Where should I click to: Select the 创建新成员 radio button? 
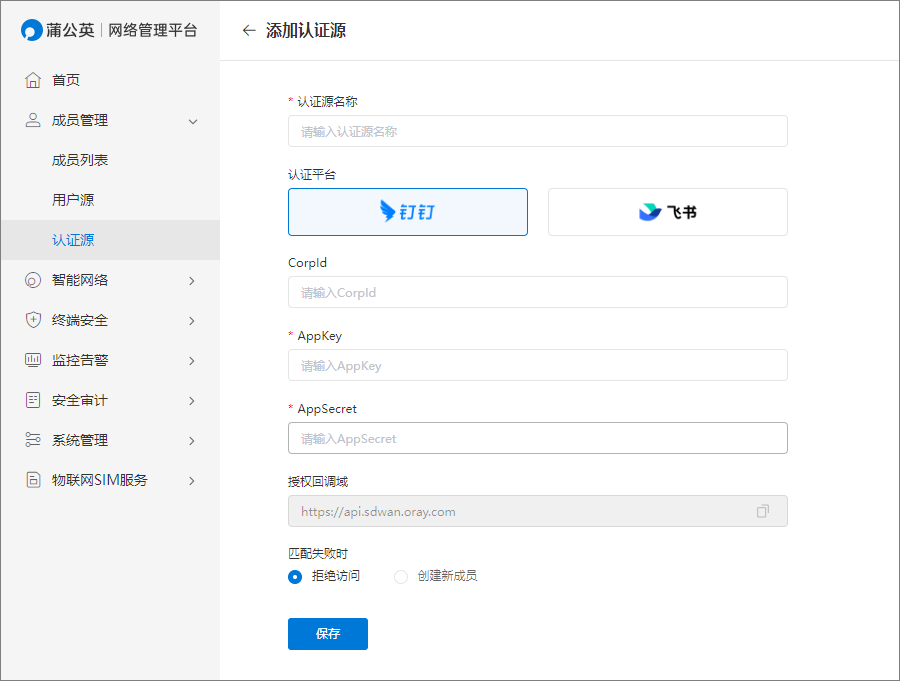[401, 576]
